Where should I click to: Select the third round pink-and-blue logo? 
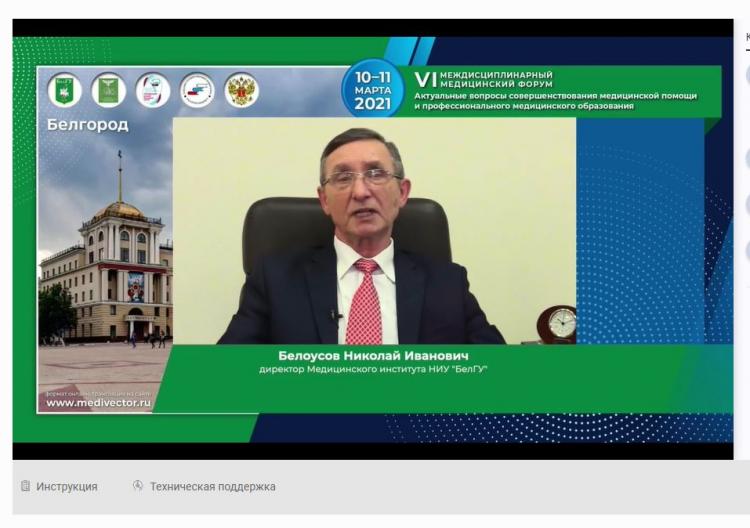point(152,90)
